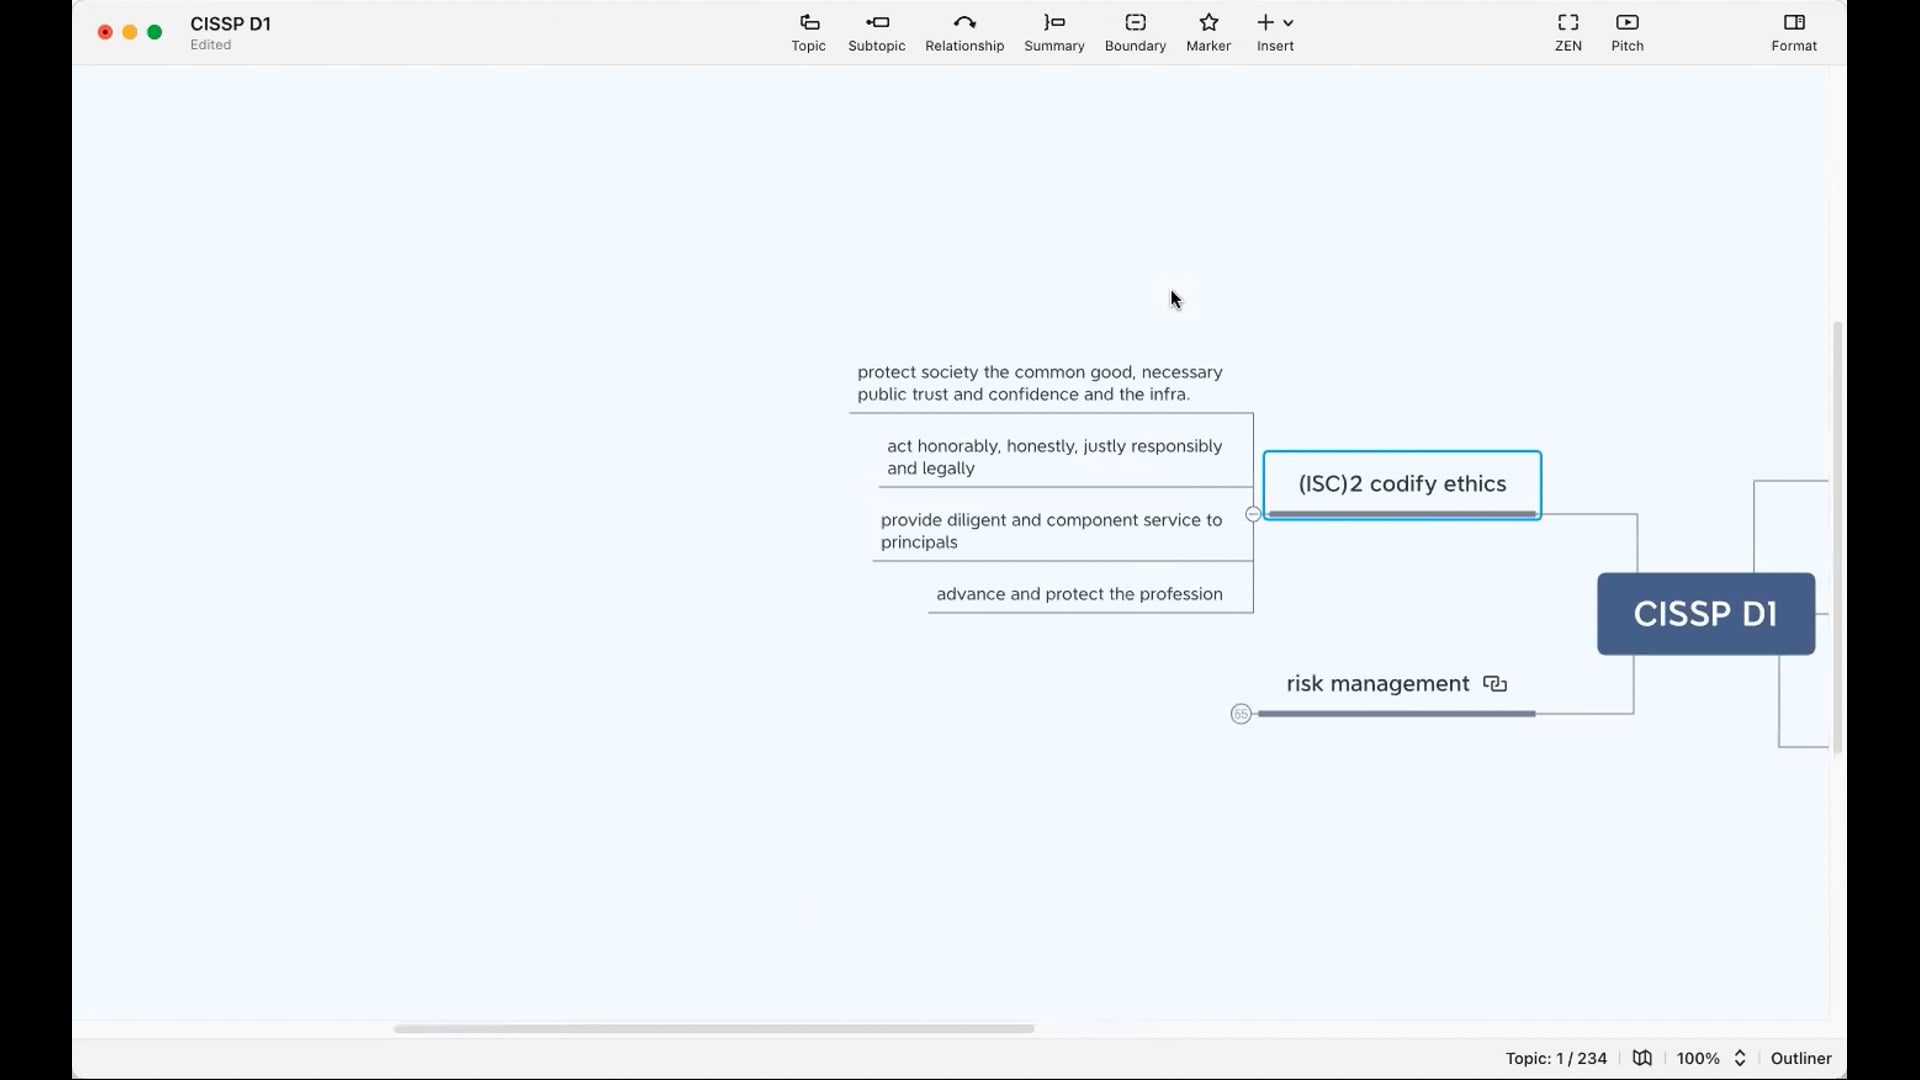Viewport: 1920px width, 1080px height.
Task: Start Pitch presentation mode
Action: click(1627, 32)
